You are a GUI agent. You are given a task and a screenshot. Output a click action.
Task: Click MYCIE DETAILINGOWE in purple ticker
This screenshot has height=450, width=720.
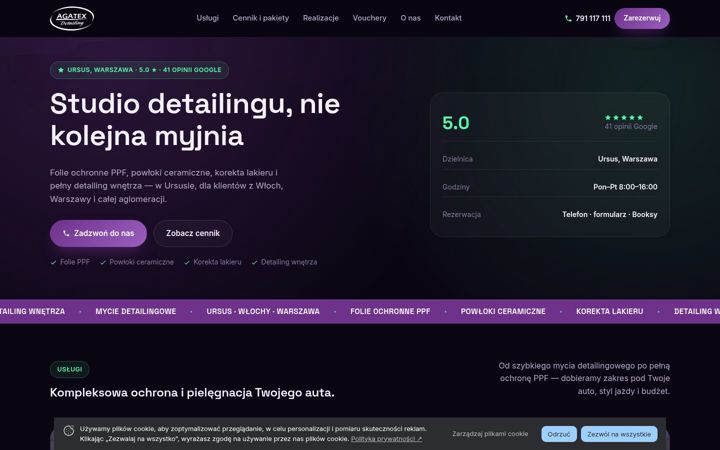coord(136,311)
